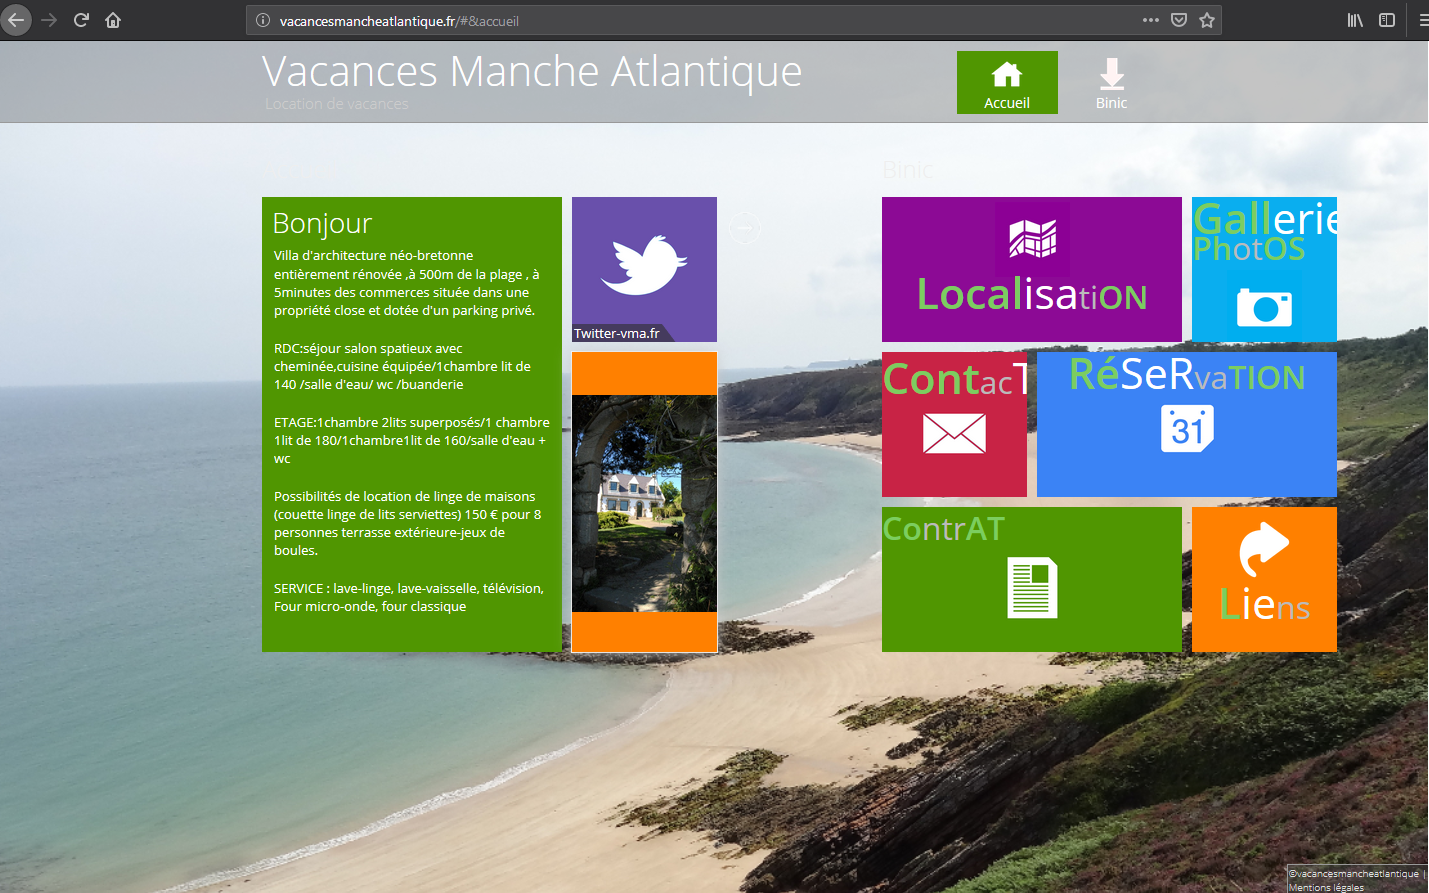Click the Twitter-vma.fr label
The image size is (1429, 893).
click(x=617, y=333)
